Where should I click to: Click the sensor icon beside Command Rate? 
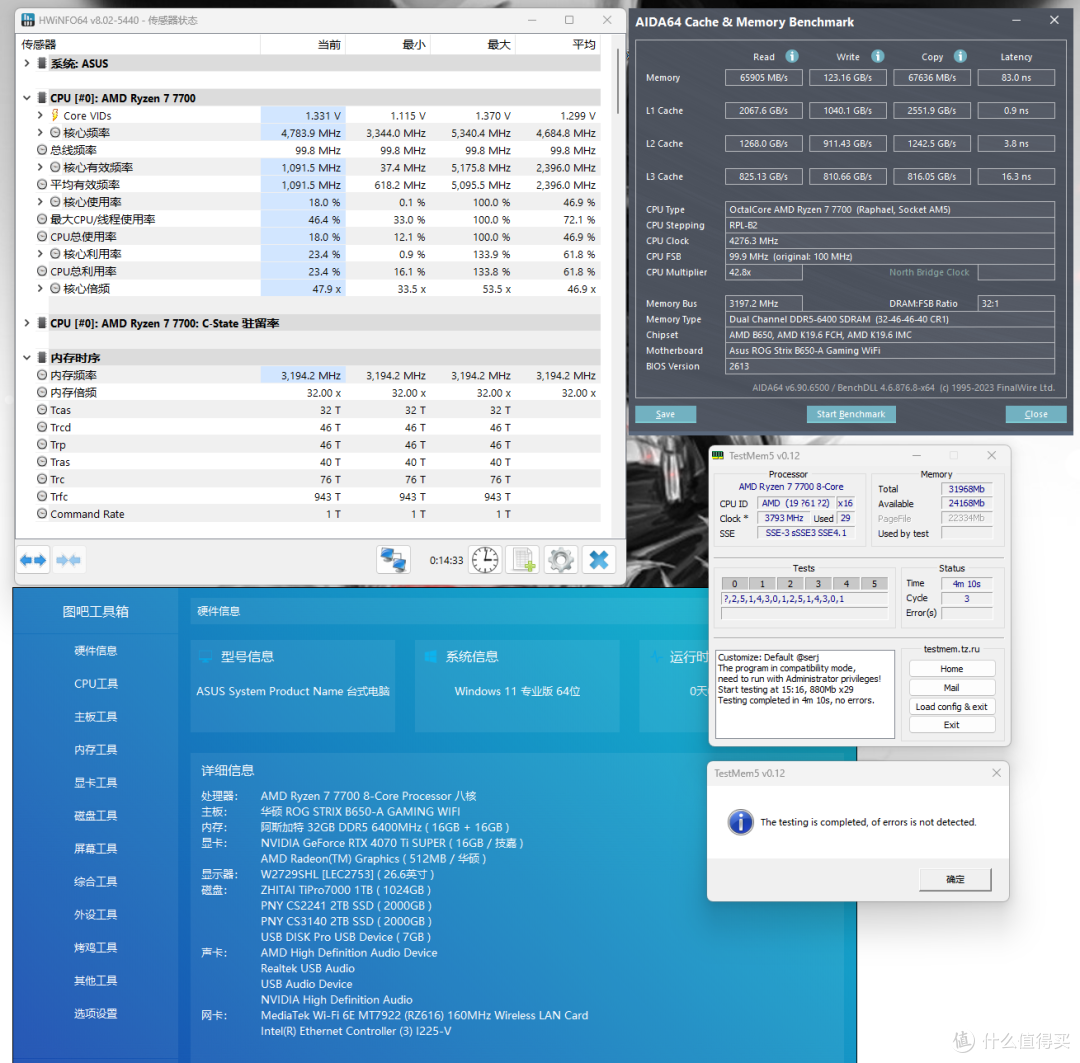(42, 513)
